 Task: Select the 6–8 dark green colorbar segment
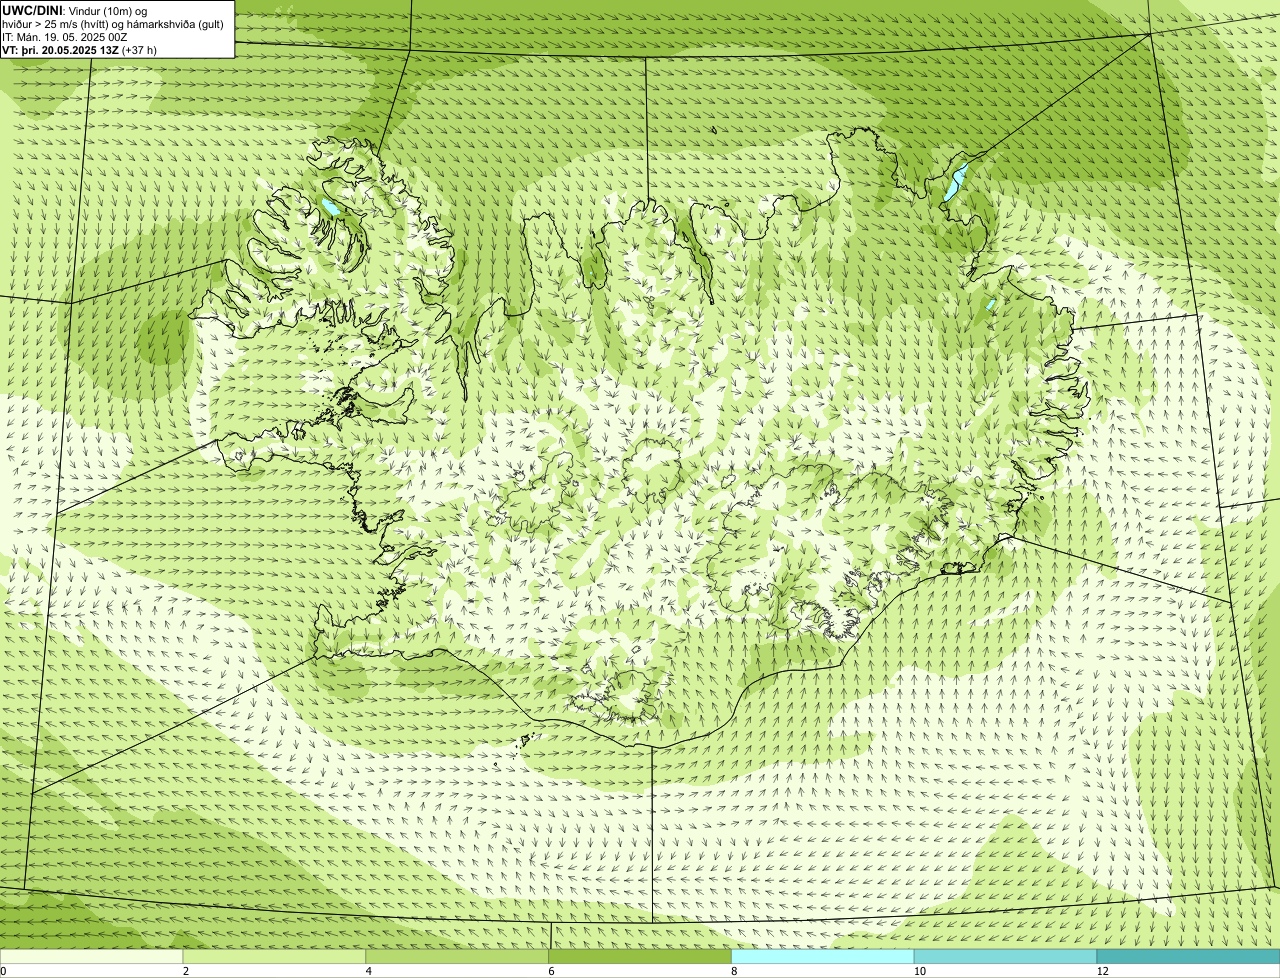click(640, 957)
